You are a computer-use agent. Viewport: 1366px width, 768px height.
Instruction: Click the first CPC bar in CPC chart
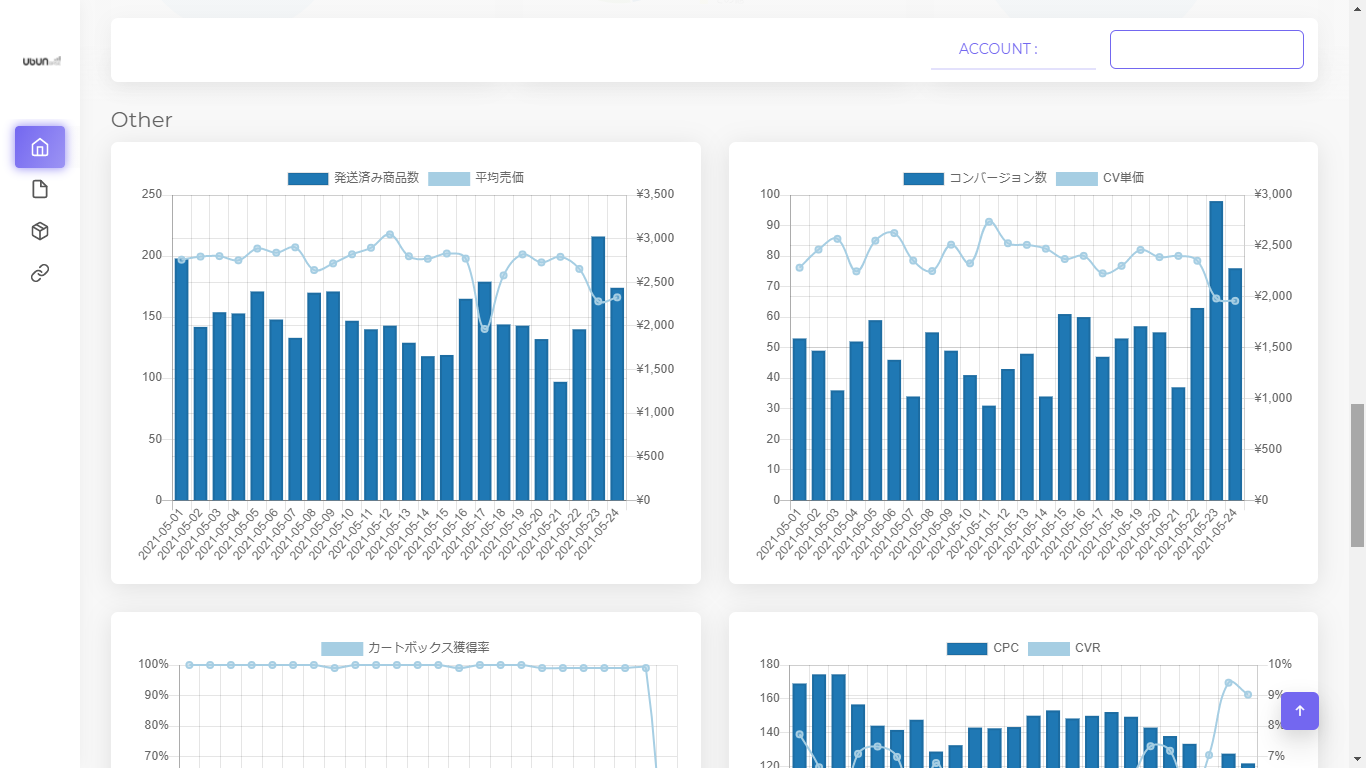(x=799, y=725)
